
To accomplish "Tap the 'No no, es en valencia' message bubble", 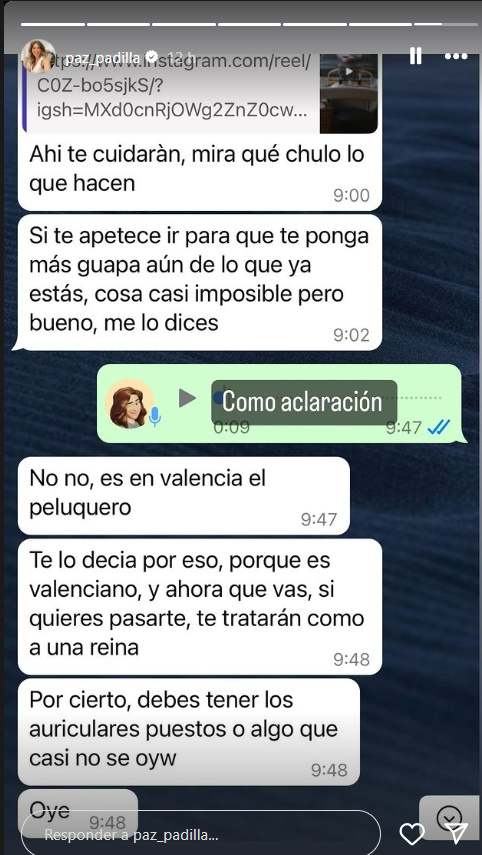I will (x=184, y=496).
